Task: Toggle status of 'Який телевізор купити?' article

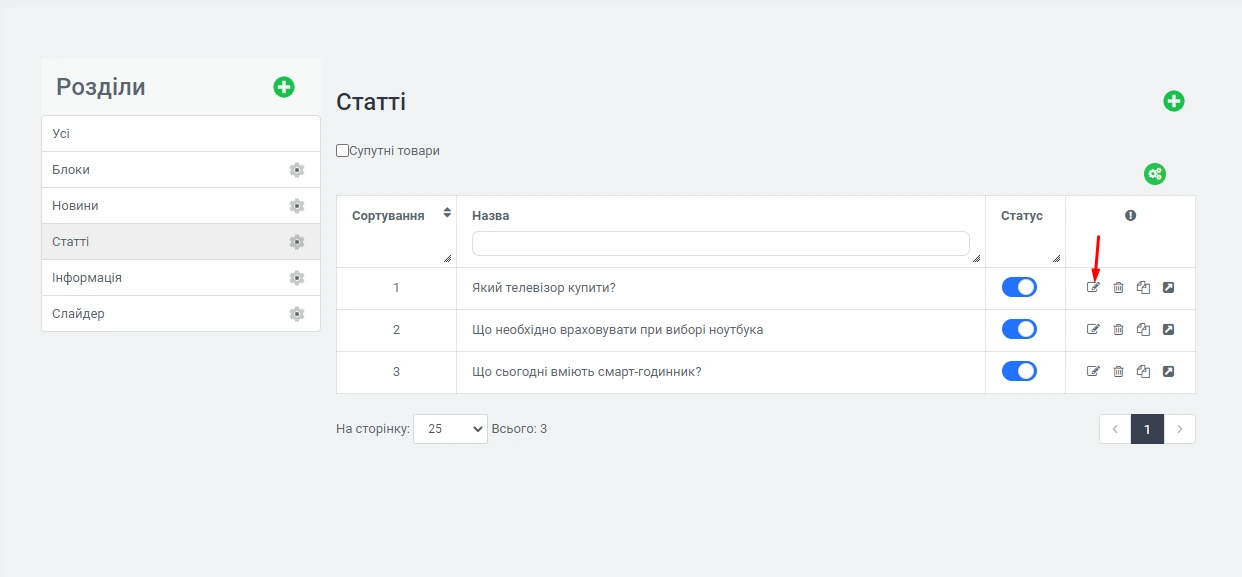Action: pos(1019,288)
